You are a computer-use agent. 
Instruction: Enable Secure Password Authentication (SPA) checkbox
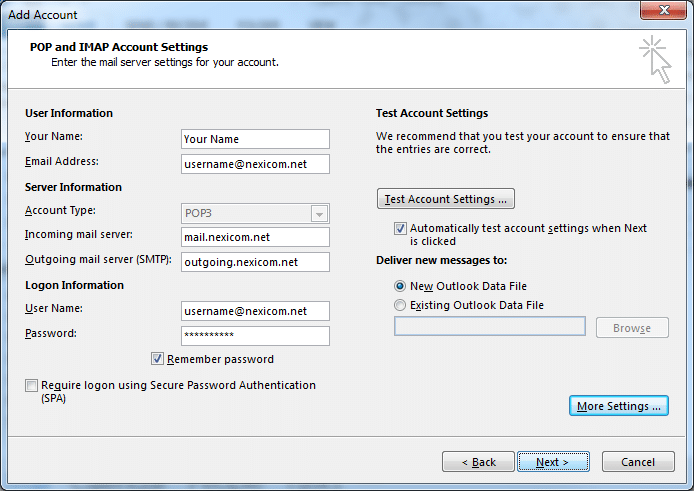pyautogui.click(x=31, y=385)
